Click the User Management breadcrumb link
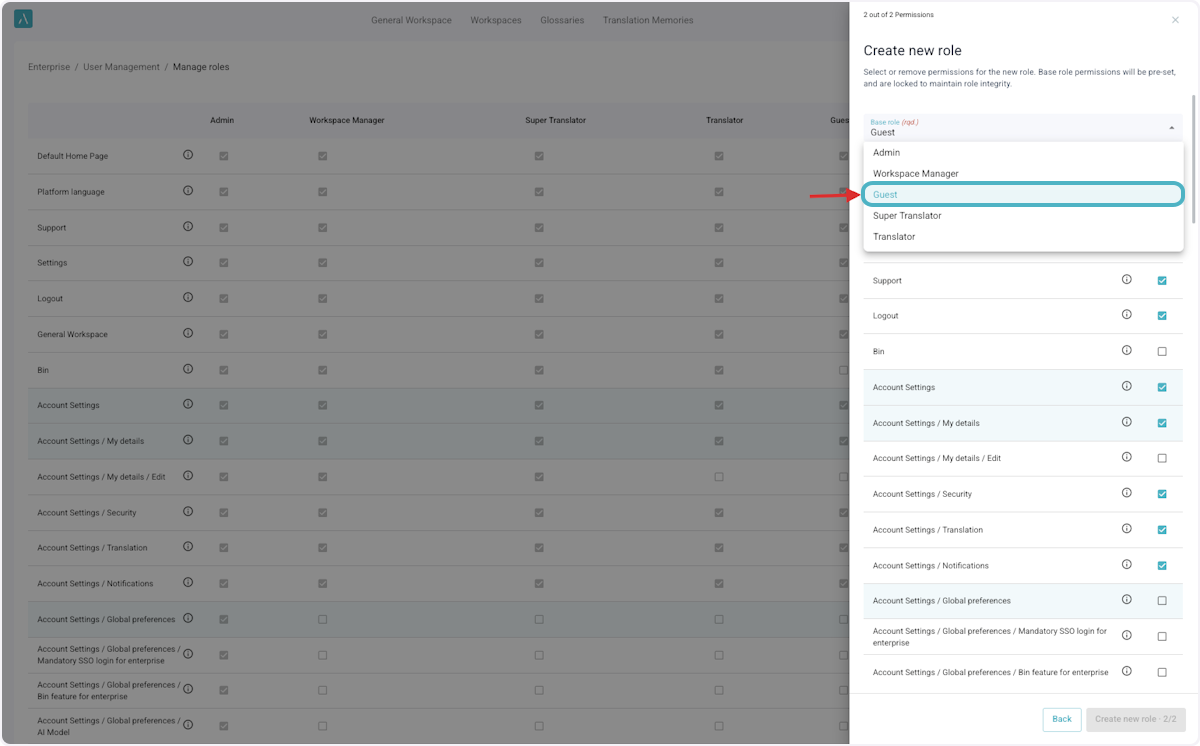The height and width of the screenshot is (746, 1200). pos(121,67)
